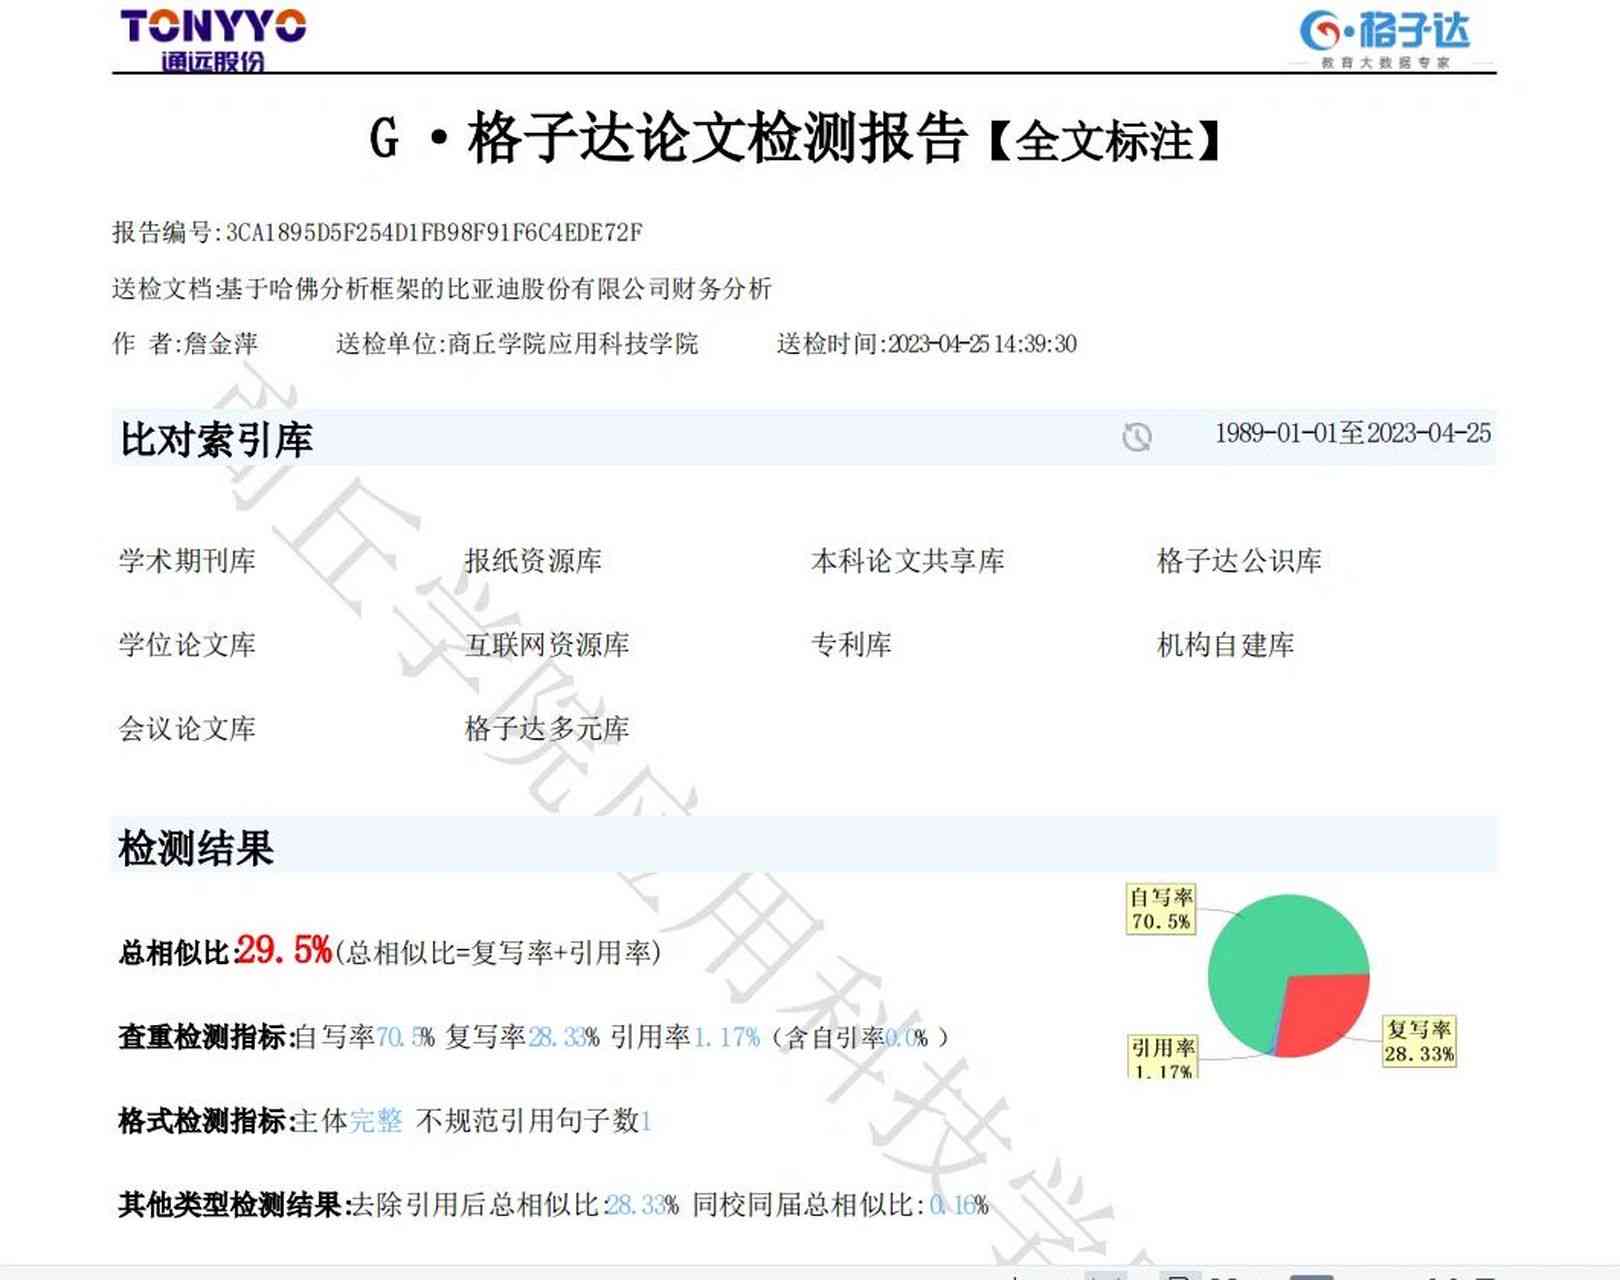Select 互联网资源库 in the index list
The image size is (1620, 1280).
click(547, 645)
